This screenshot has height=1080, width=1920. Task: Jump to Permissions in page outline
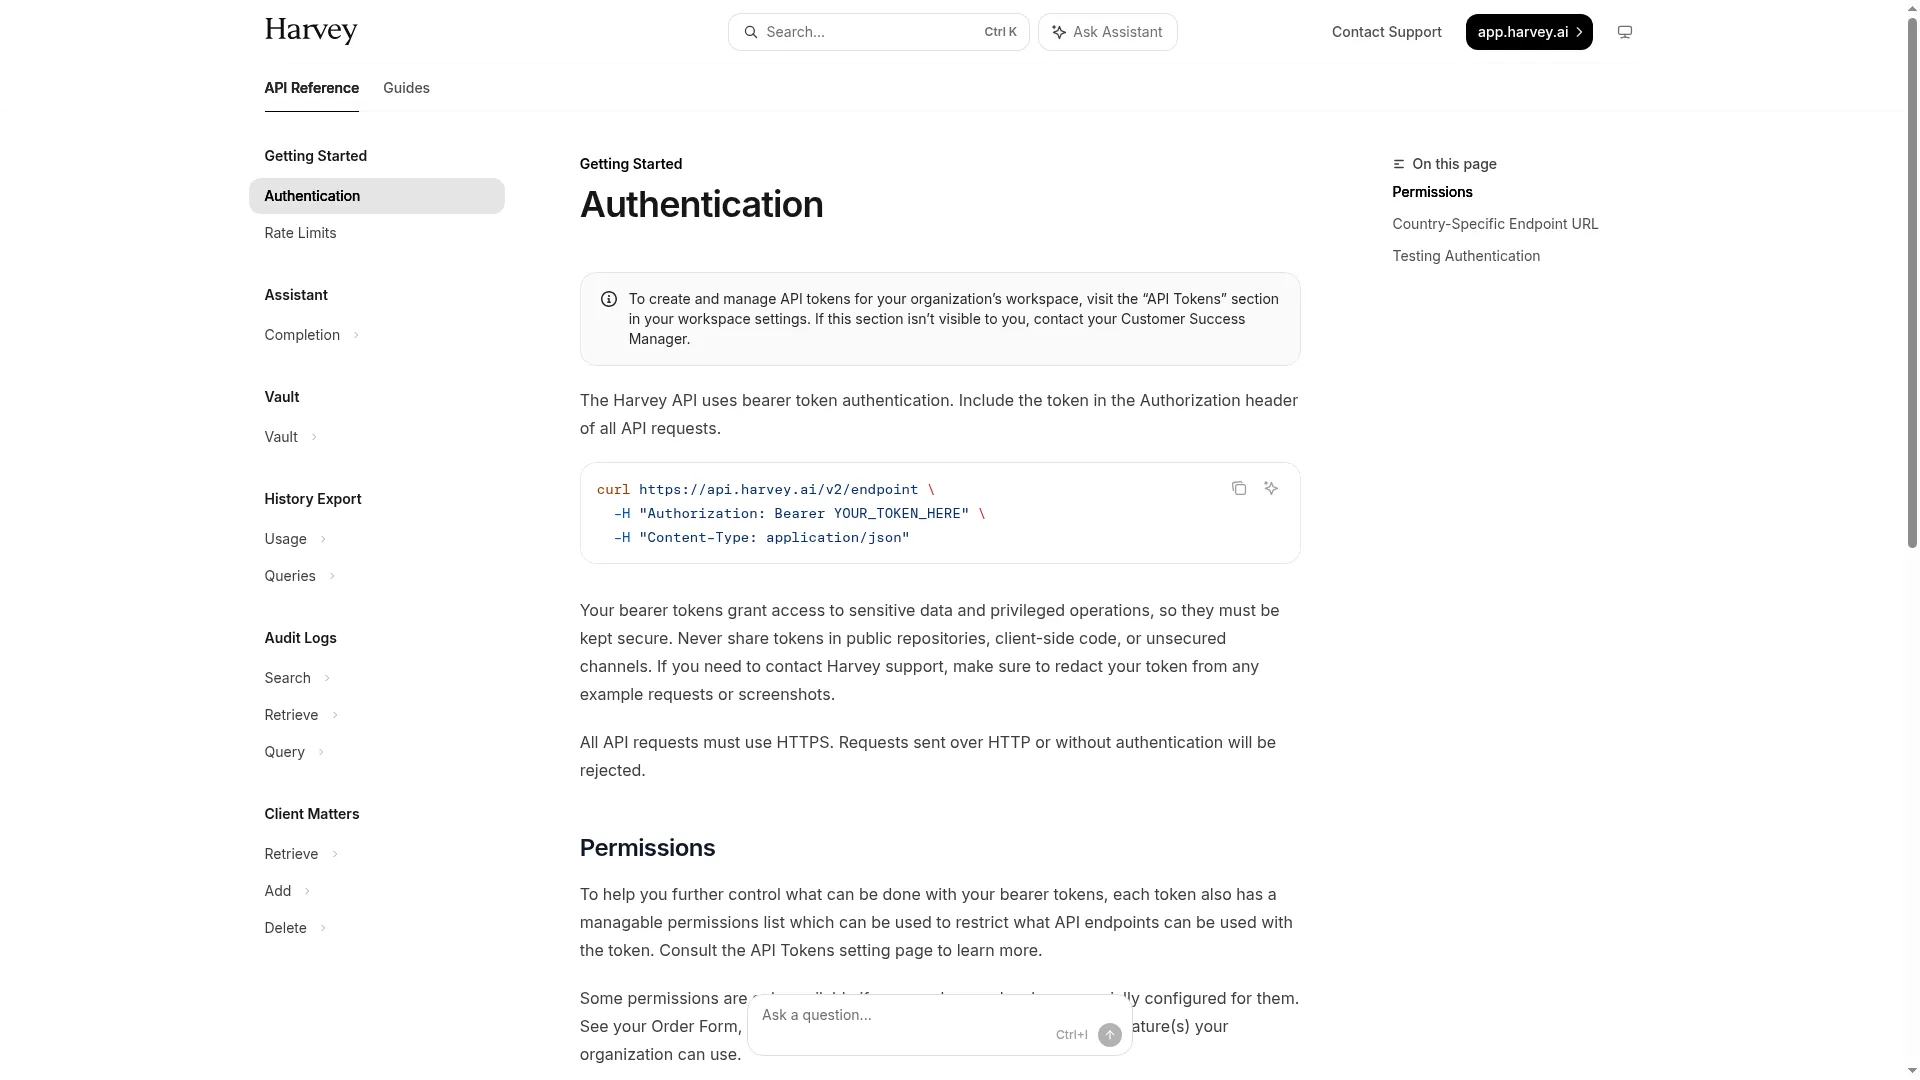click(1432, 192)
